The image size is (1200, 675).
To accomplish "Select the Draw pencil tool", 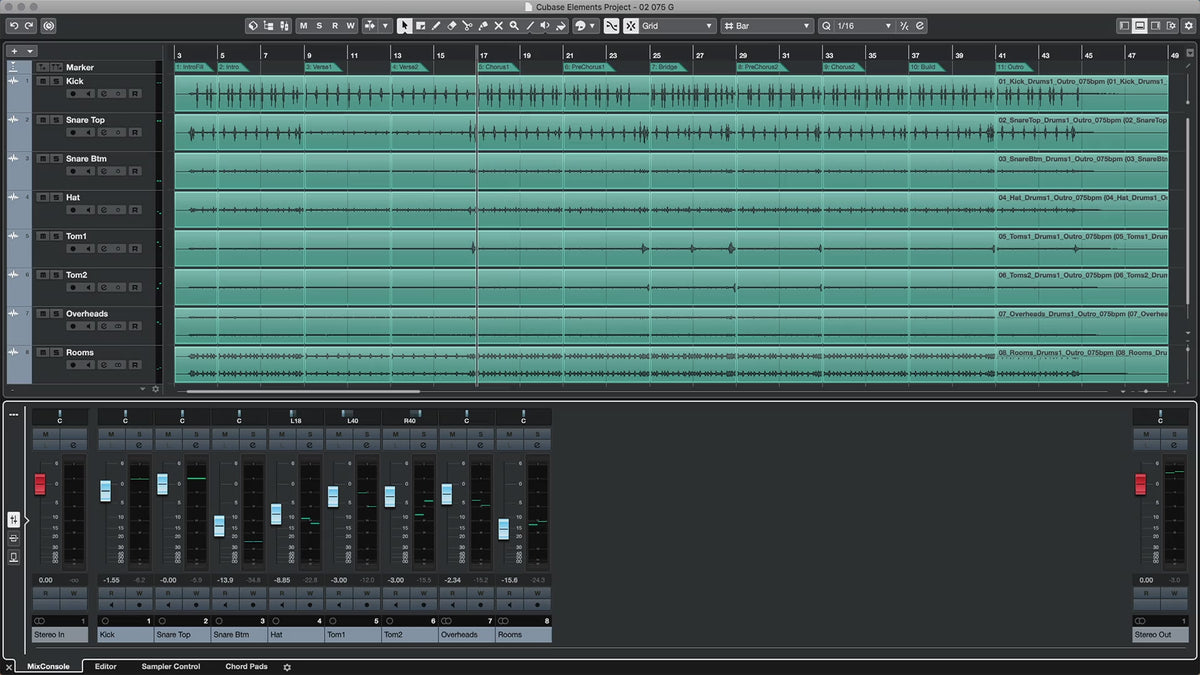I will (x=436, y=26).
